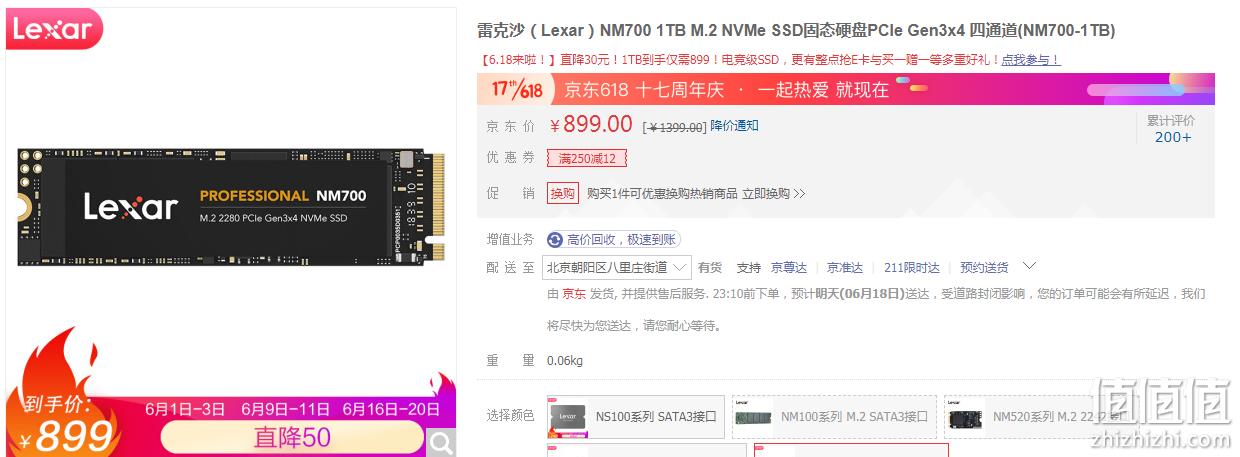Click the 降价通知 link
Viewport: 1240px width, 457px height.
[734, 126]
